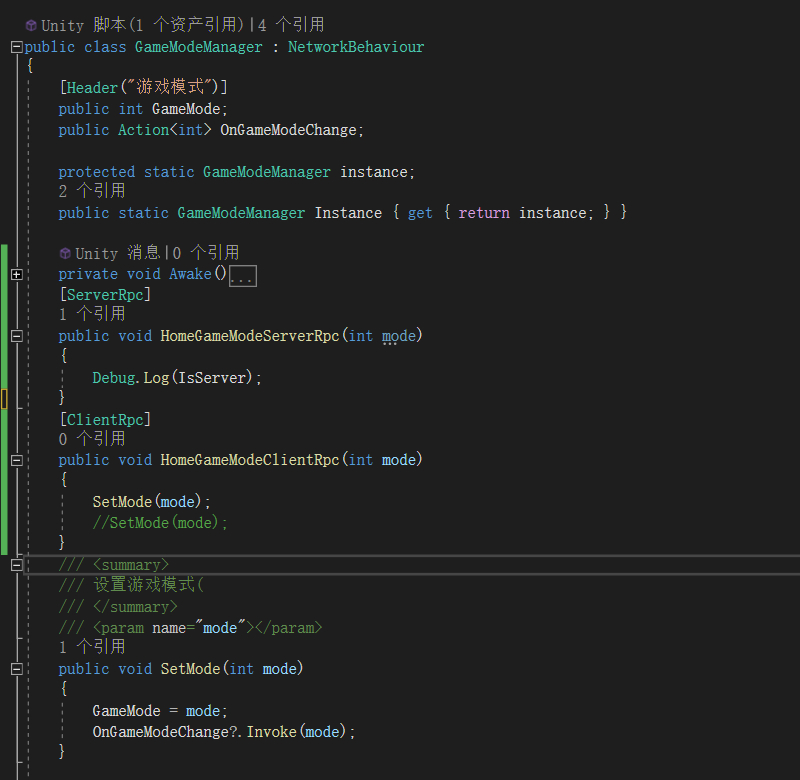Click the '设置游戏模式(' comment line
Viewport: 800px width, 780px height.
click(x=131, y=585)
